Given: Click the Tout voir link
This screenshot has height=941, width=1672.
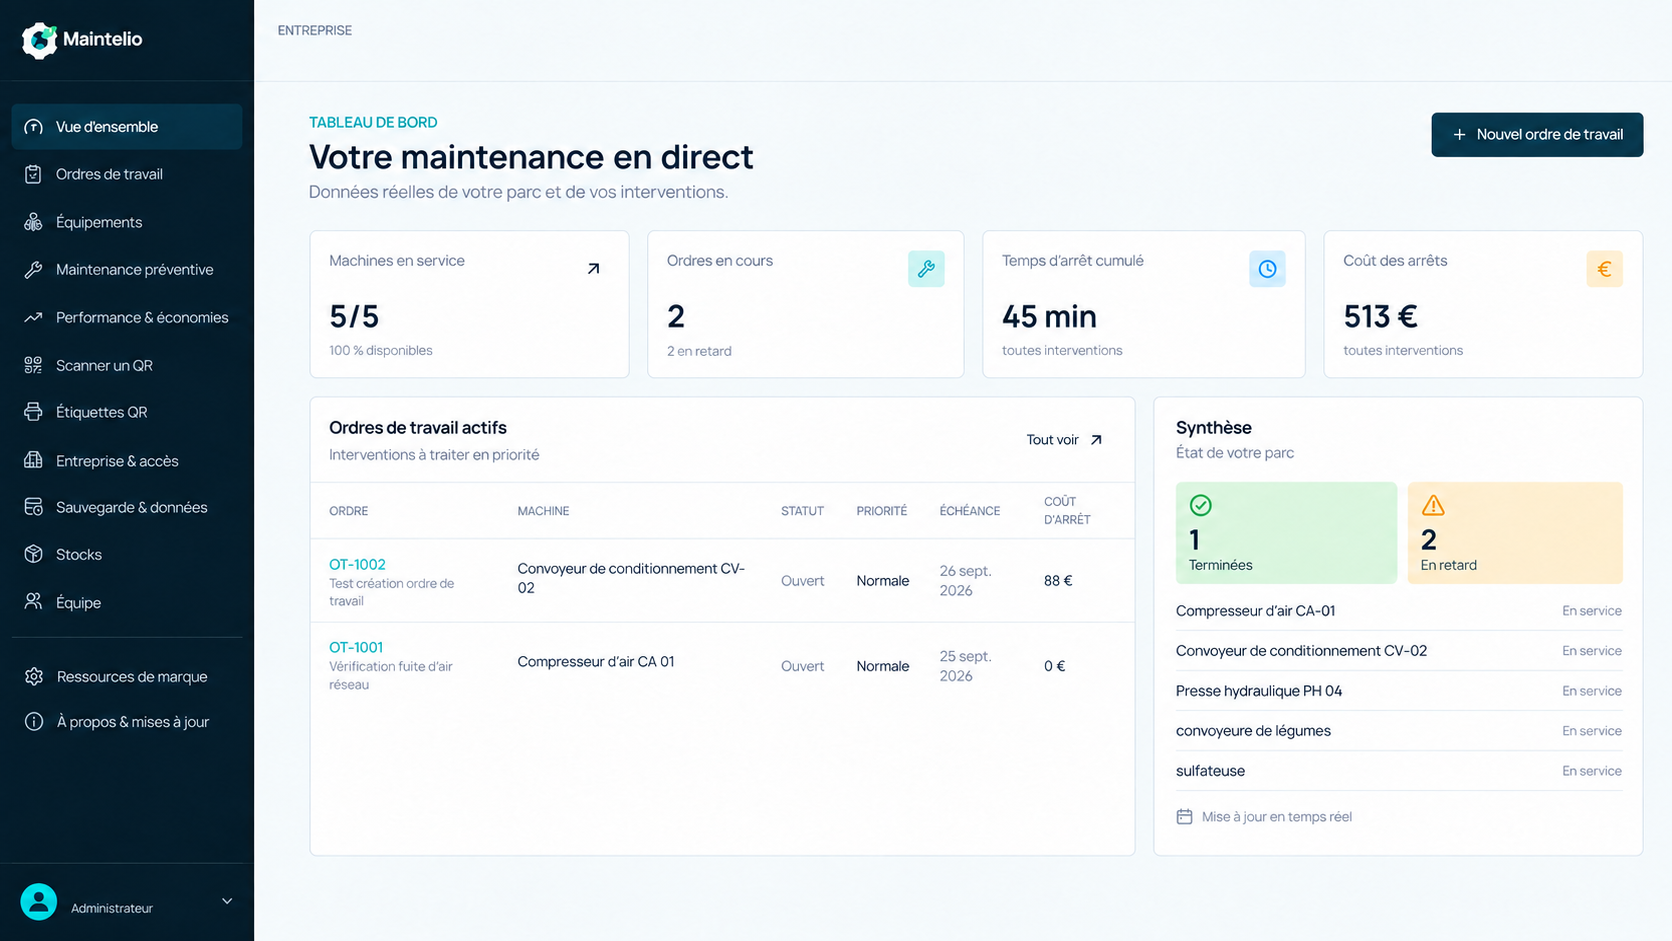Looking at the screenshot, I should 1064,440.
